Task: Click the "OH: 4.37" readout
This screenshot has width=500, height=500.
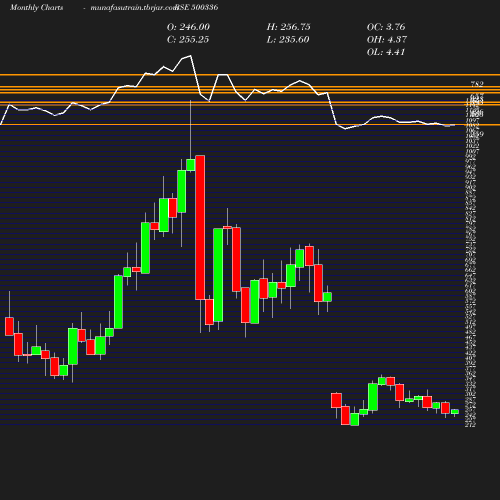Action: click(x=387, y=40)
